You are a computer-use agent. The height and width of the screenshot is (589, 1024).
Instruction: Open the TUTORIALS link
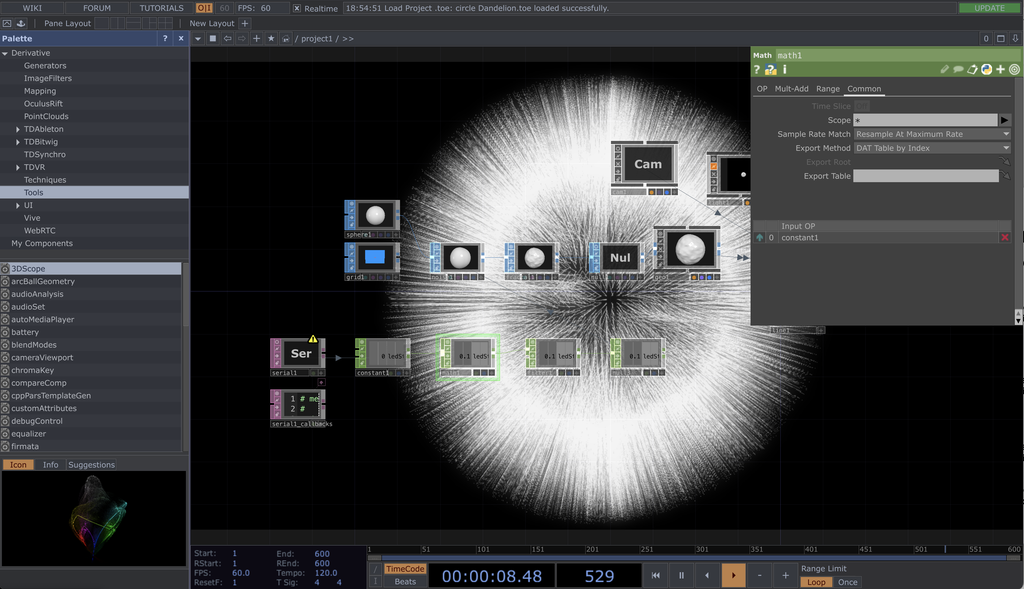coord(161,8)
